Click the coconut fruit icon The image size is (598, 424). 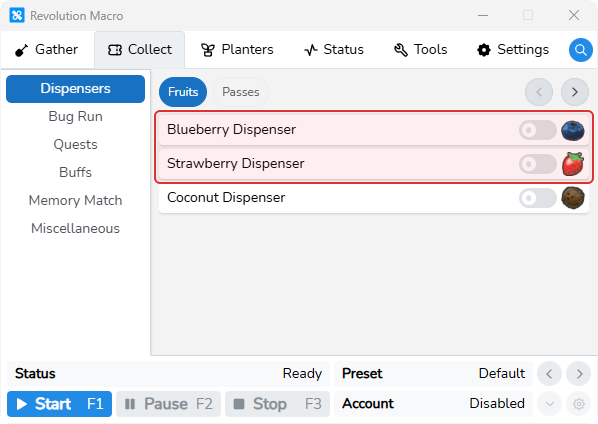click(573, 198)
